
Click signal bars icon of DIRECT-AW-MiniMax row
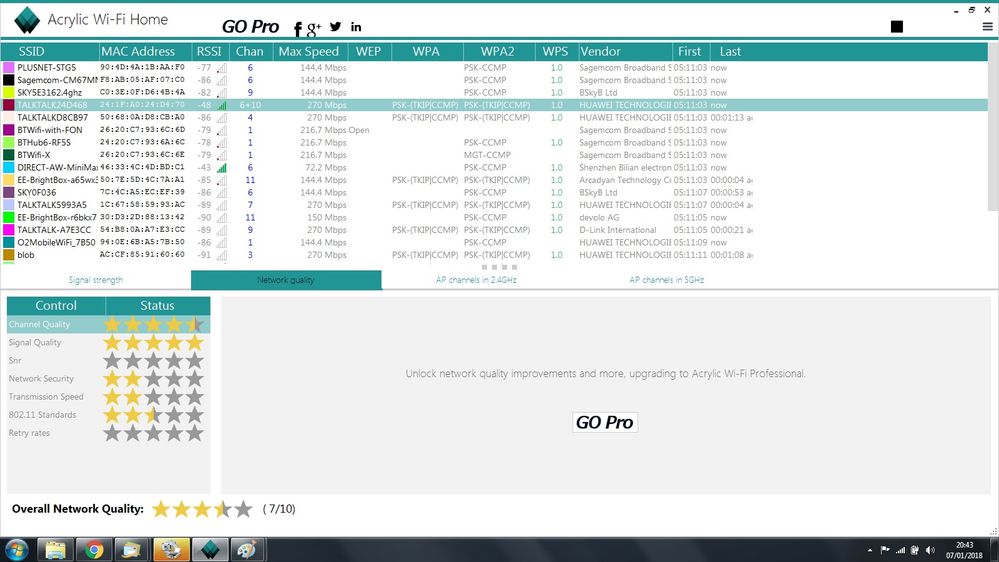(222, 168)
